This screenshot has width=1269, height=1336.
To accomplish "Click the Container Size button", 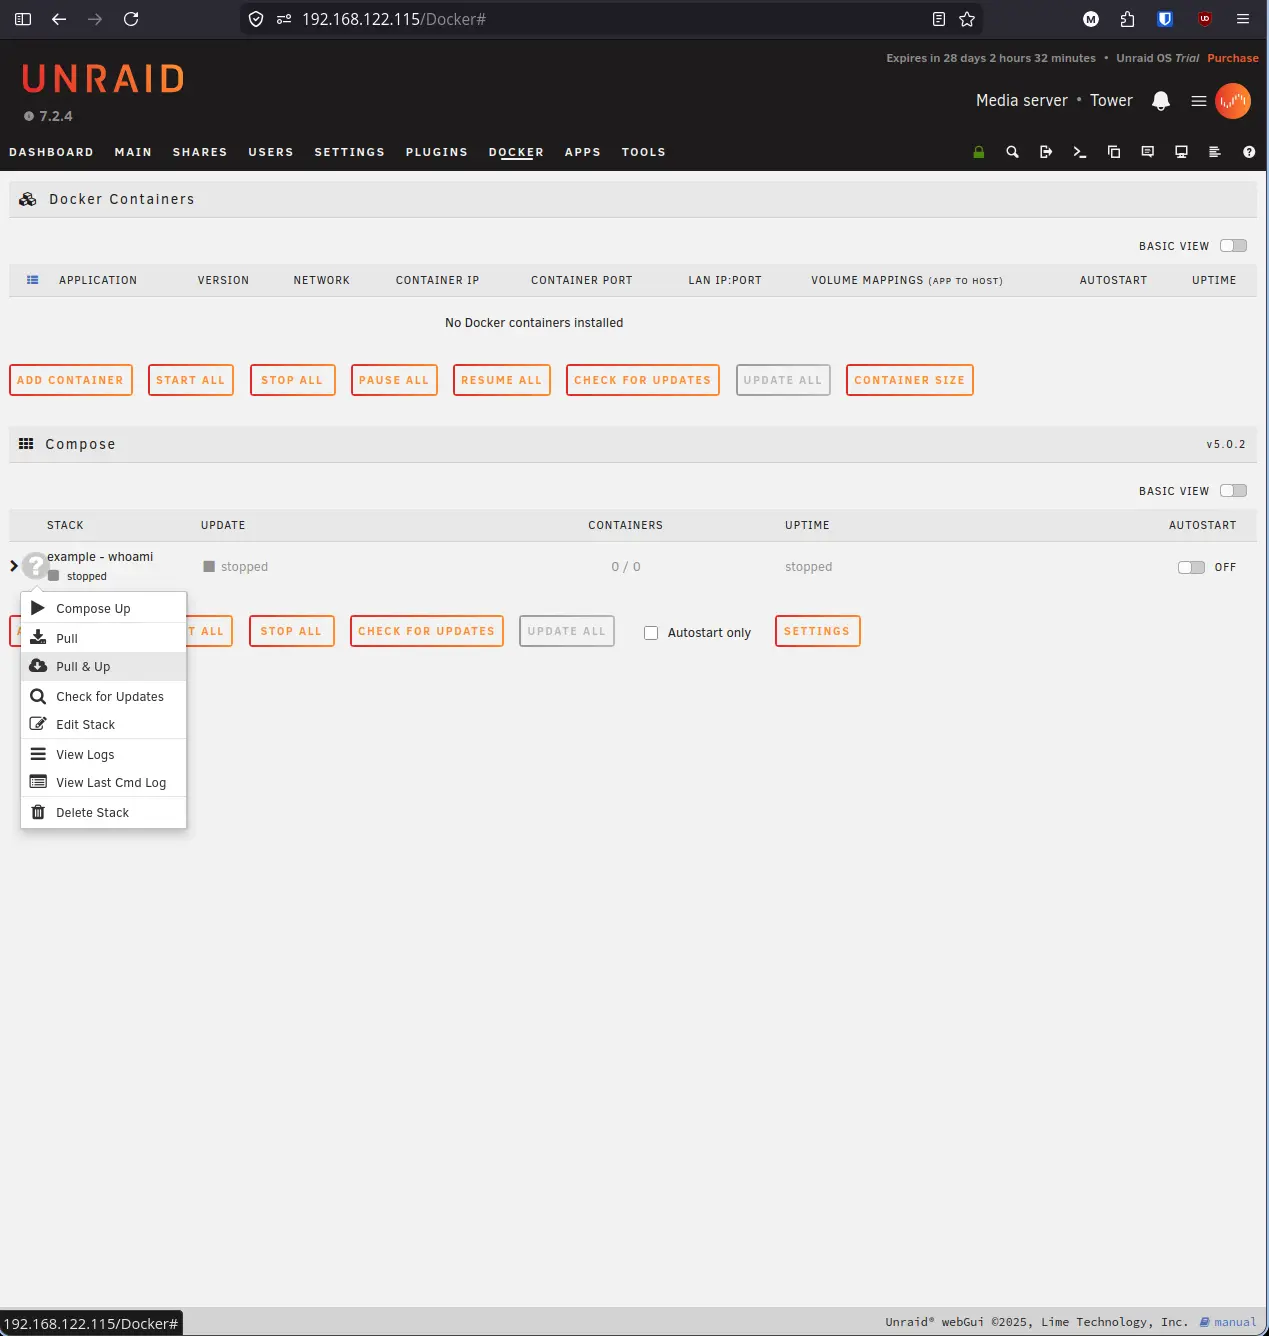I will pos(910,380).
